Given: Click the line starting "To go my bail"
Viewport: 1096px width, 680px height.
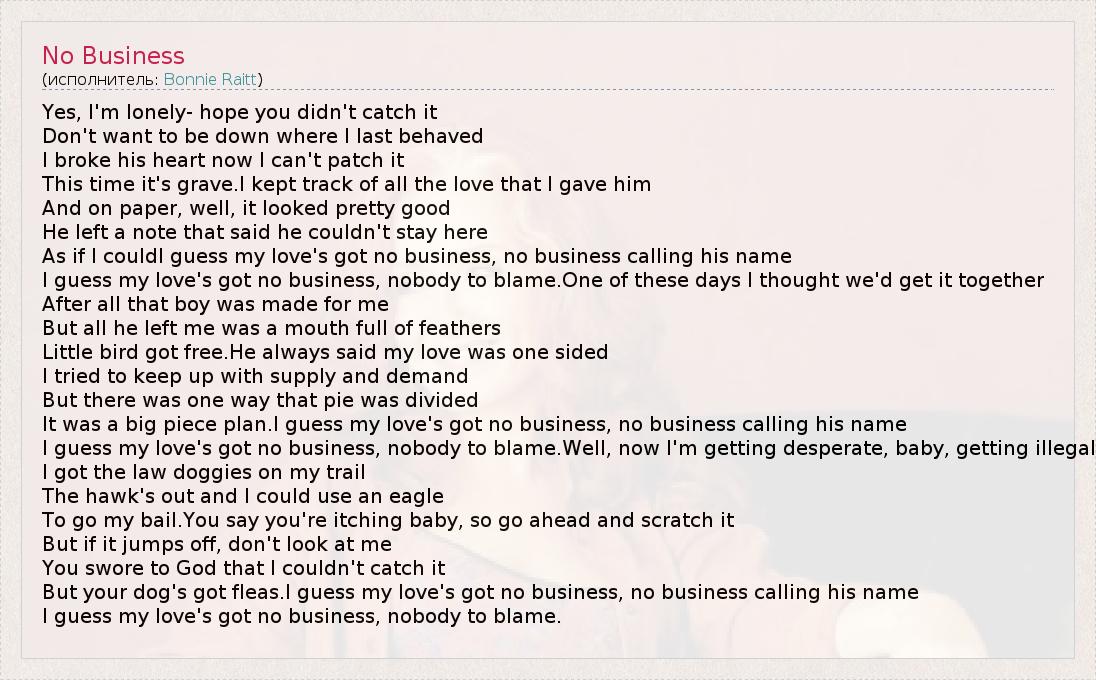Looking at the screenshot, I should 388,520.
